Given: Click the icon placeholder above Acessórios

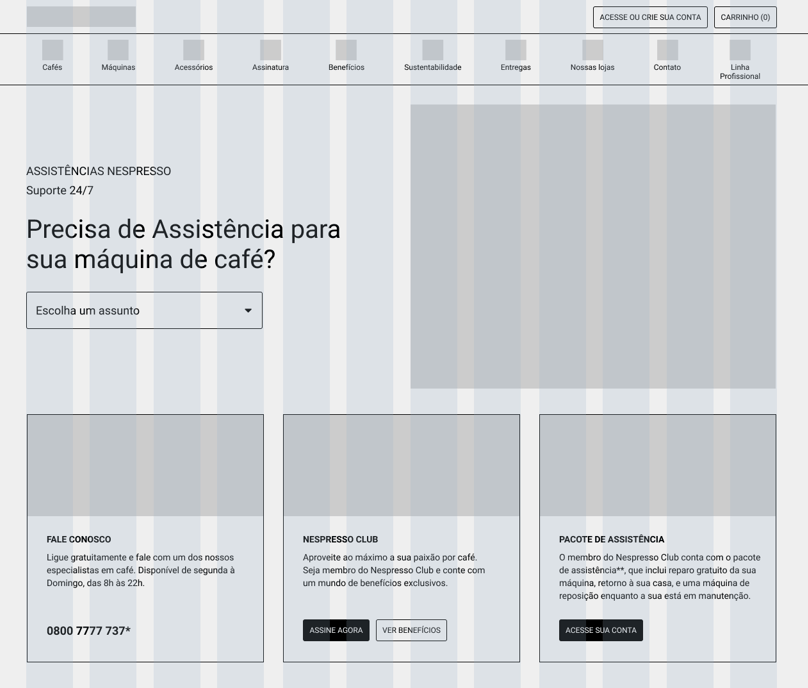Looking at the screenshot, I should tap(194, 50).
